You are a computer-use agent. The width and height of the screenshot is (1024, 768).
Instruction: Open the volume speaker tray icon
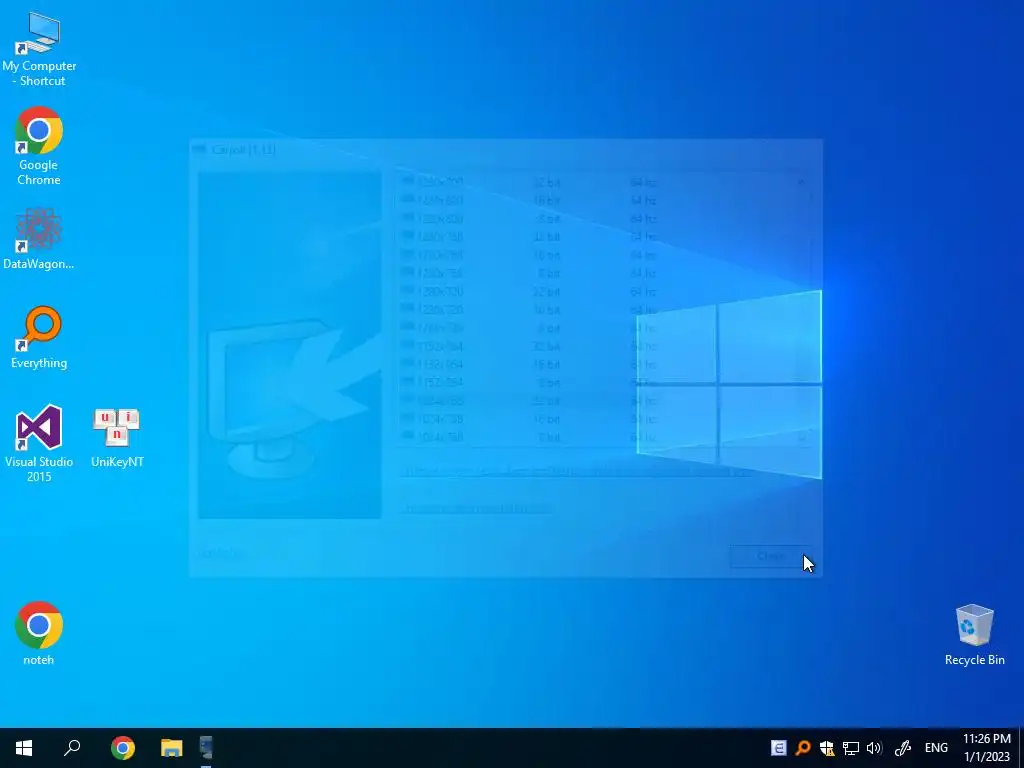874,748
